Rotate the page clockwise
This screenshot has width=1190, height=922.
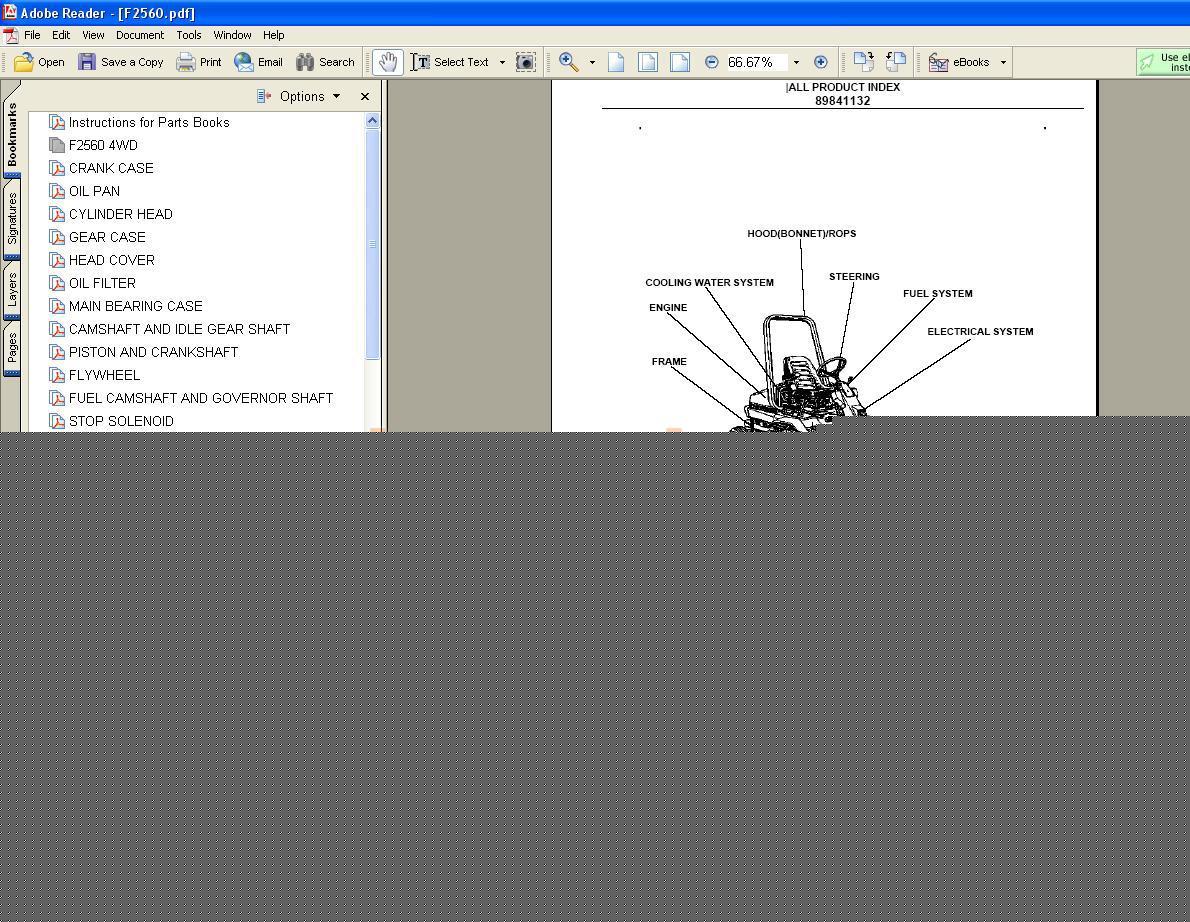point(863,62)
